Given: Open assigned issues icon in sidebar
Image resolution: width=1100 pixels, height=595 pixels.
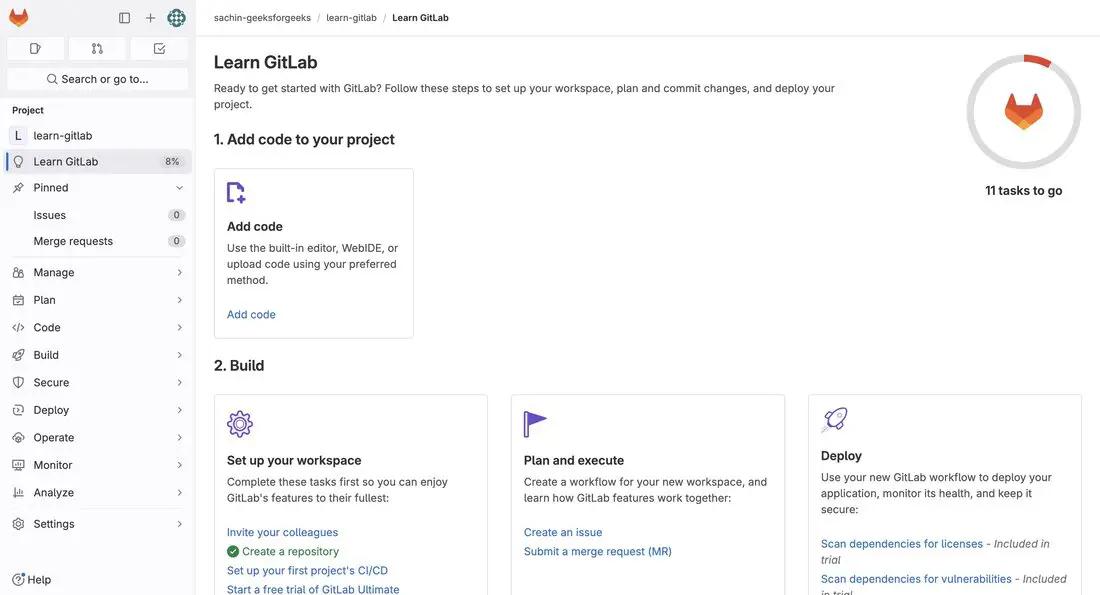Looking at the screenshot, I should [35, 48].
